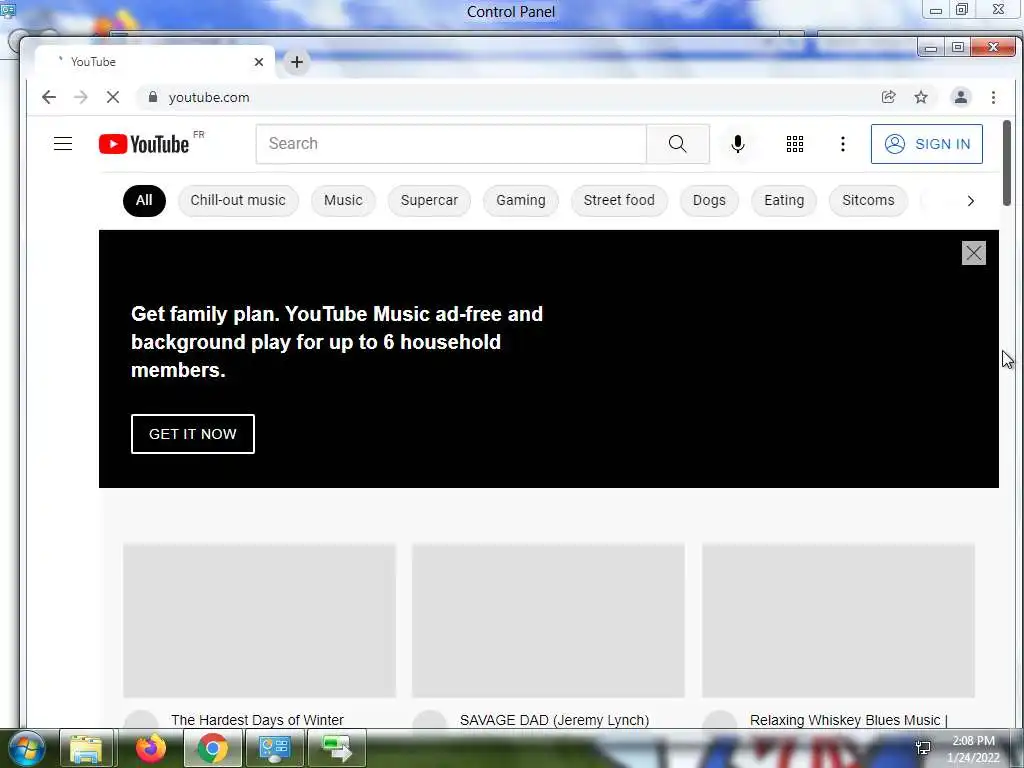Open Relaxing Whiskey Blues Music thumbnail
Viewport: 1024px width, 768px height.
[x=838, y=620]
